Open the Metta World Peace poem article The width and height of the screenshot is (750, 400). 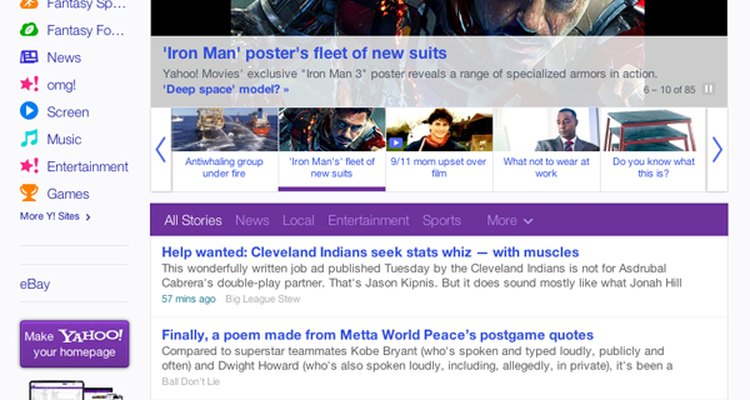[x=377, y=335]
